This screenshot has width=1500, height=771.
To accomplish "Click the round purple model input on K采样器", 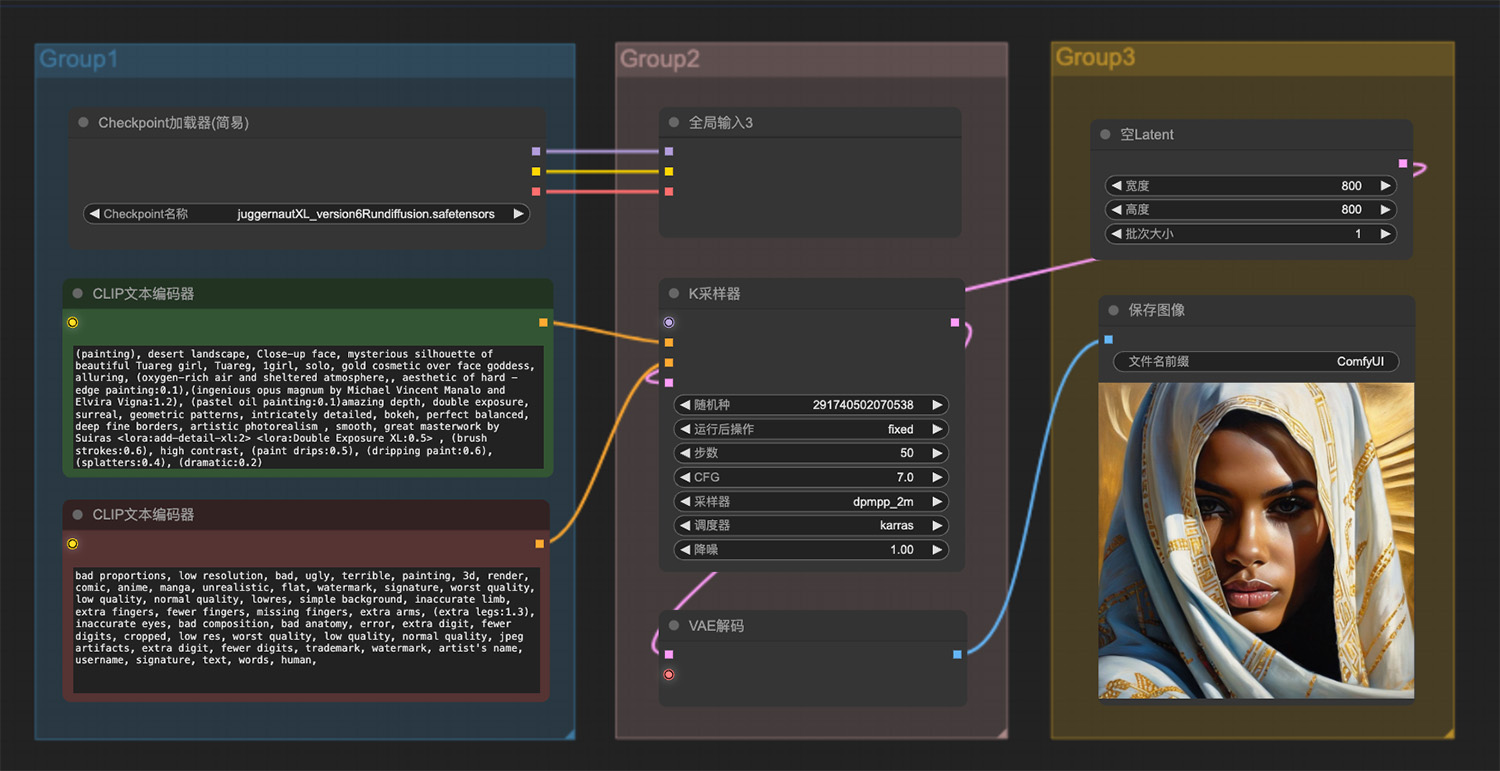I will [669, 323].
